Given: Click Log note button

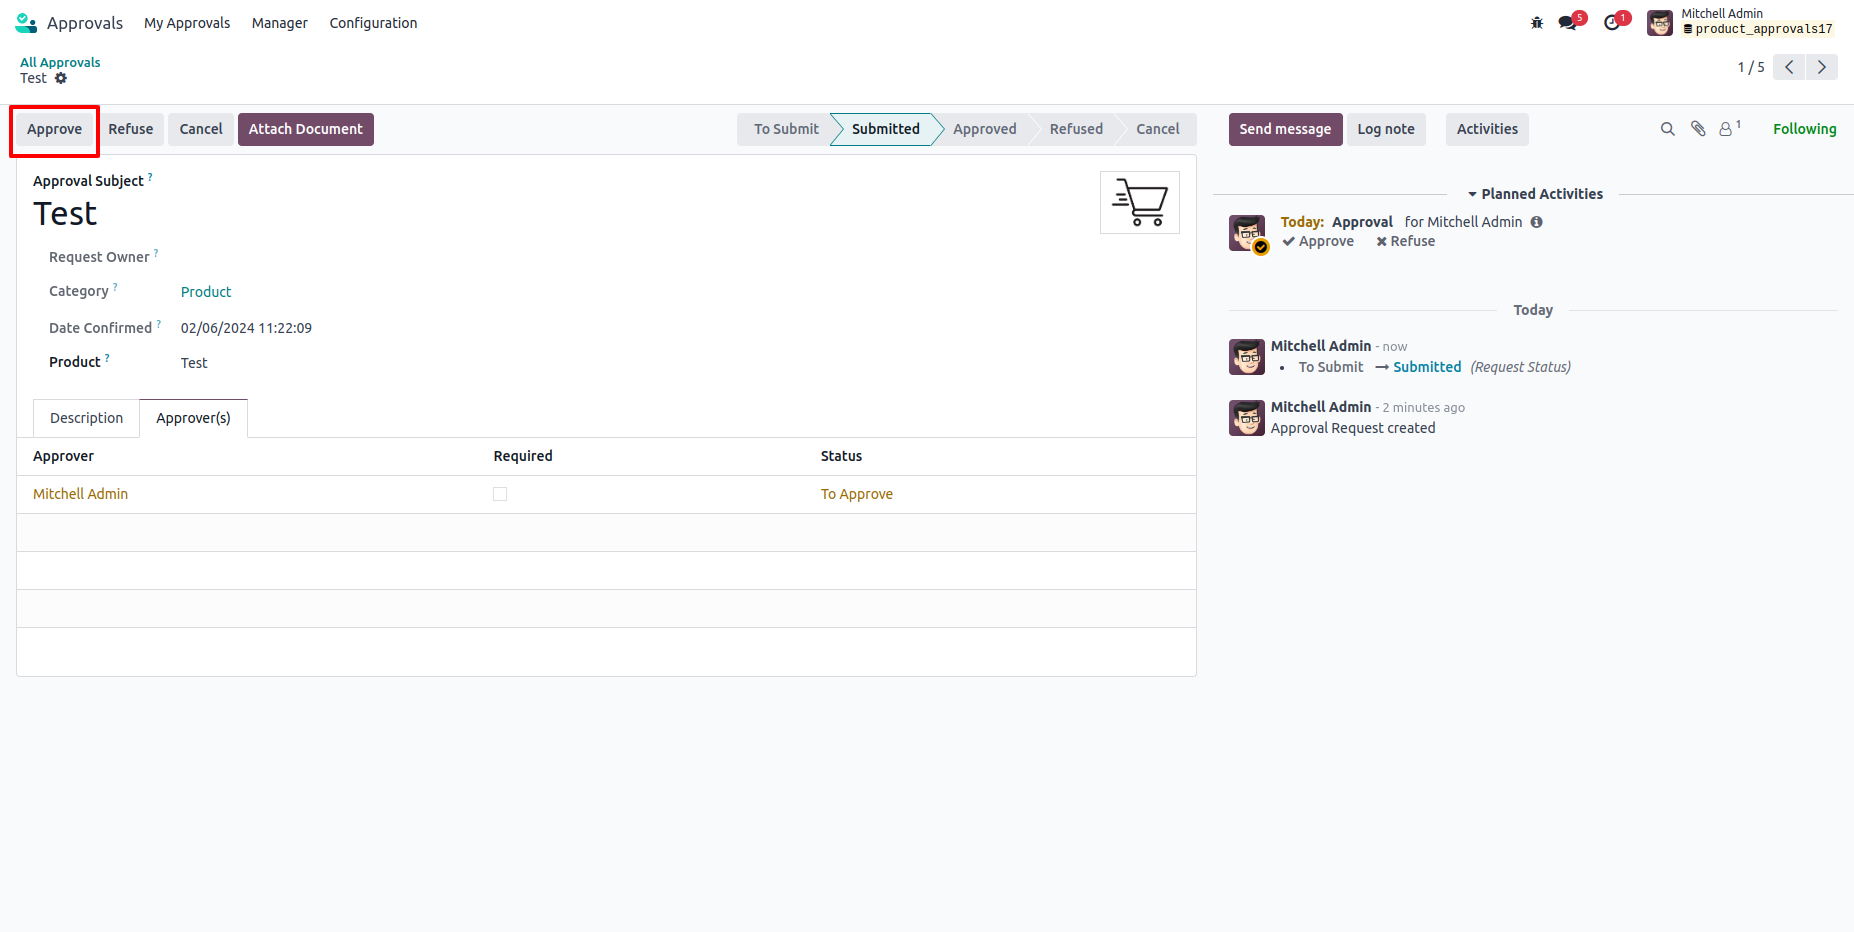Looking at the screenshot, I should click(x=1386, y=129).
